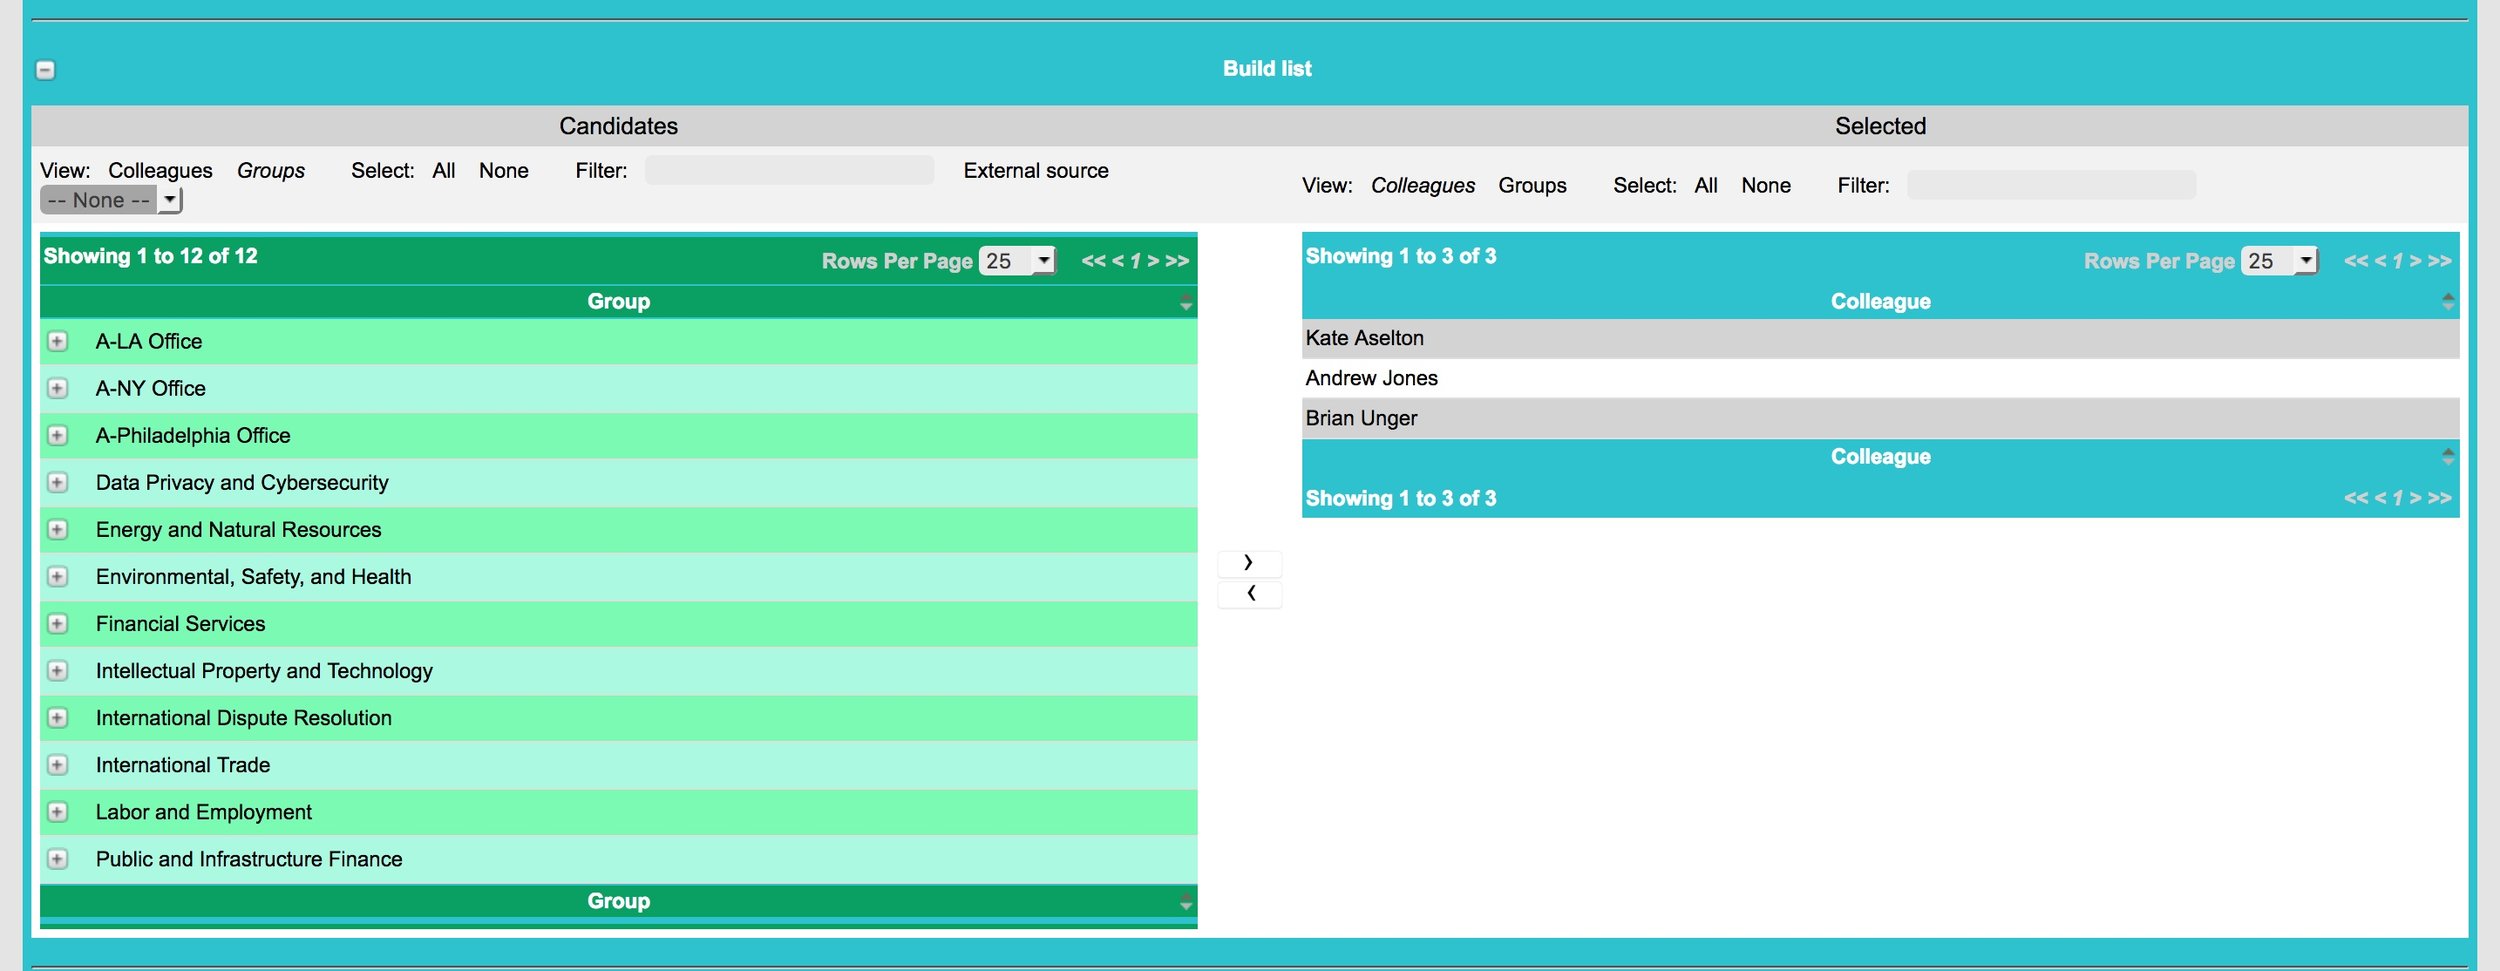Go to last page of Candidates
Screen dimensions: 2500x971
pyautogui.click(x=1177, y=261)
